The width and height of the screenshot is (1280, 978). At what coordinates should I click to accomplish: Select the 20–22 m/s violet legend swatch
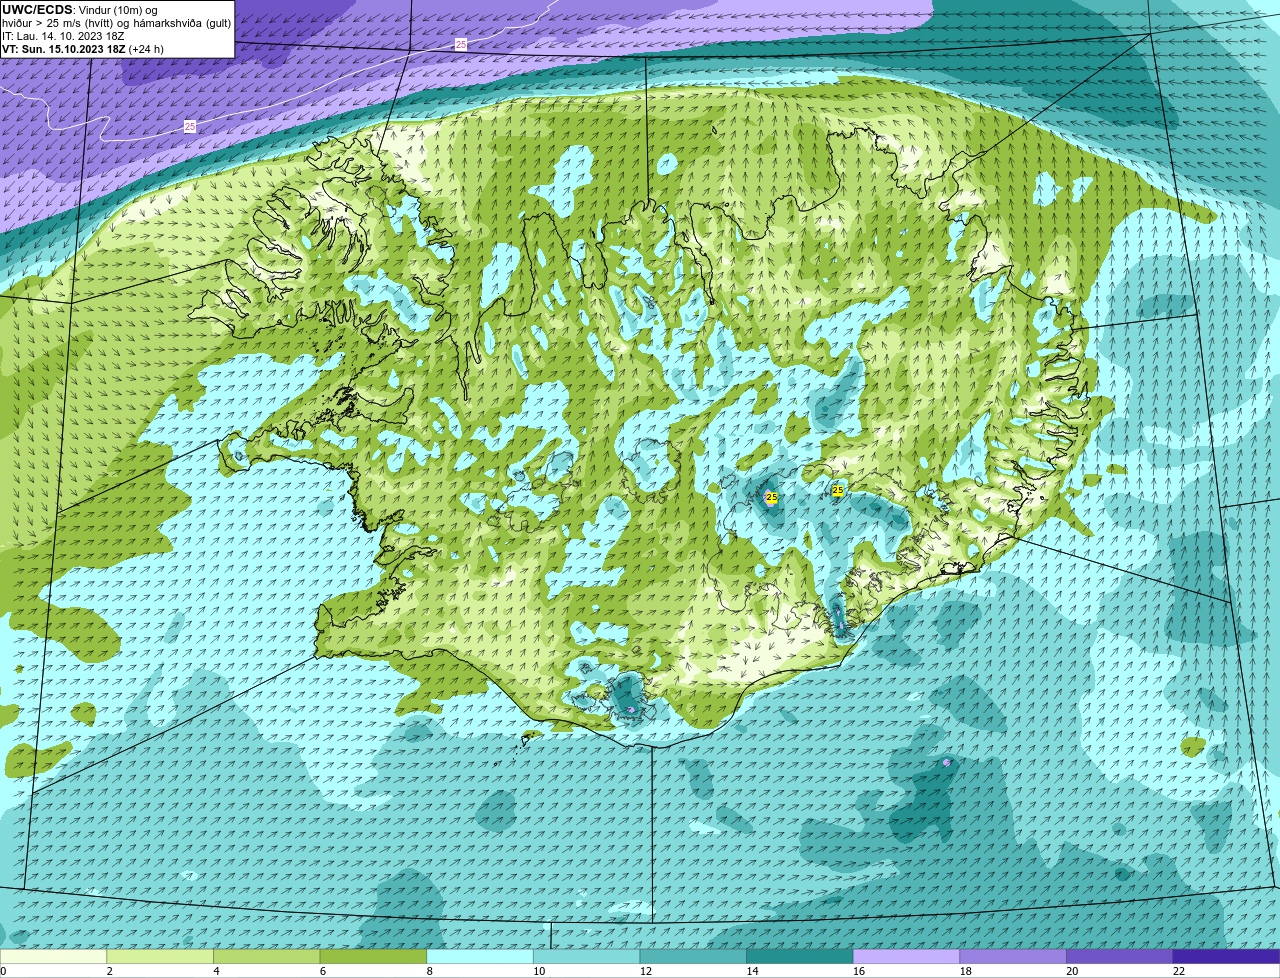click(1120, 957)
